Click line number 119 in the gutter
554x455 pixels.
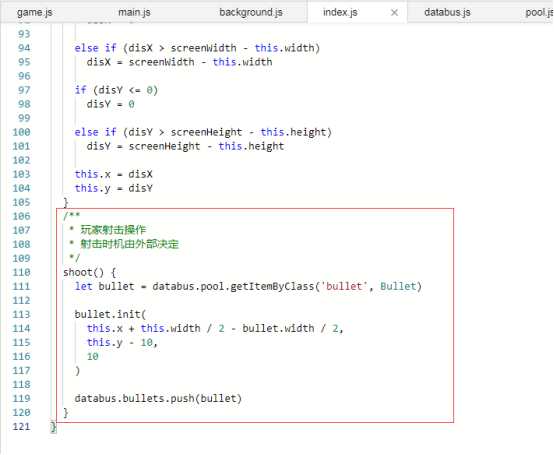21,398
